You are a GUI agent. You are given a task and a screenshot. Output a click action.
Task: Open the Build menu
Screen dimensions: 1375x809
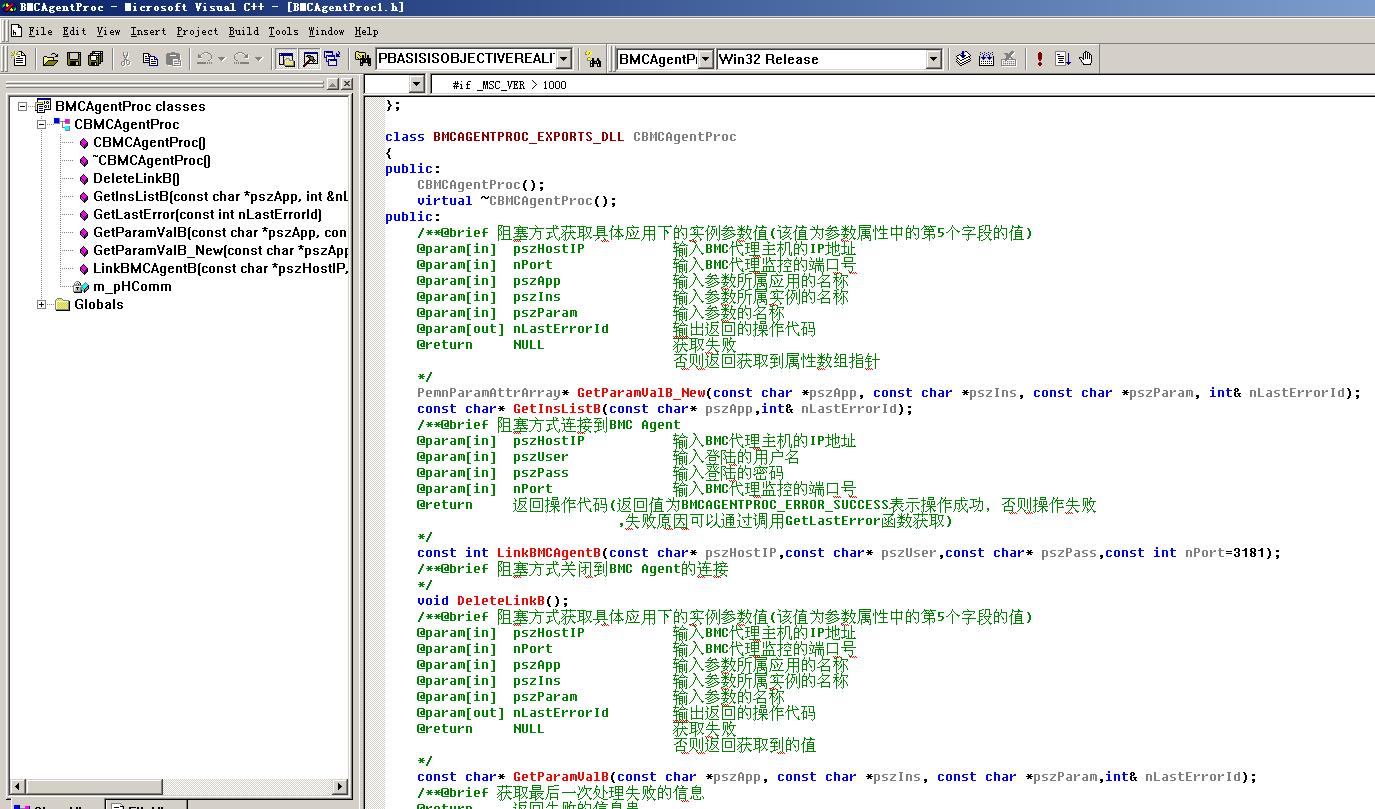[243, 31]
